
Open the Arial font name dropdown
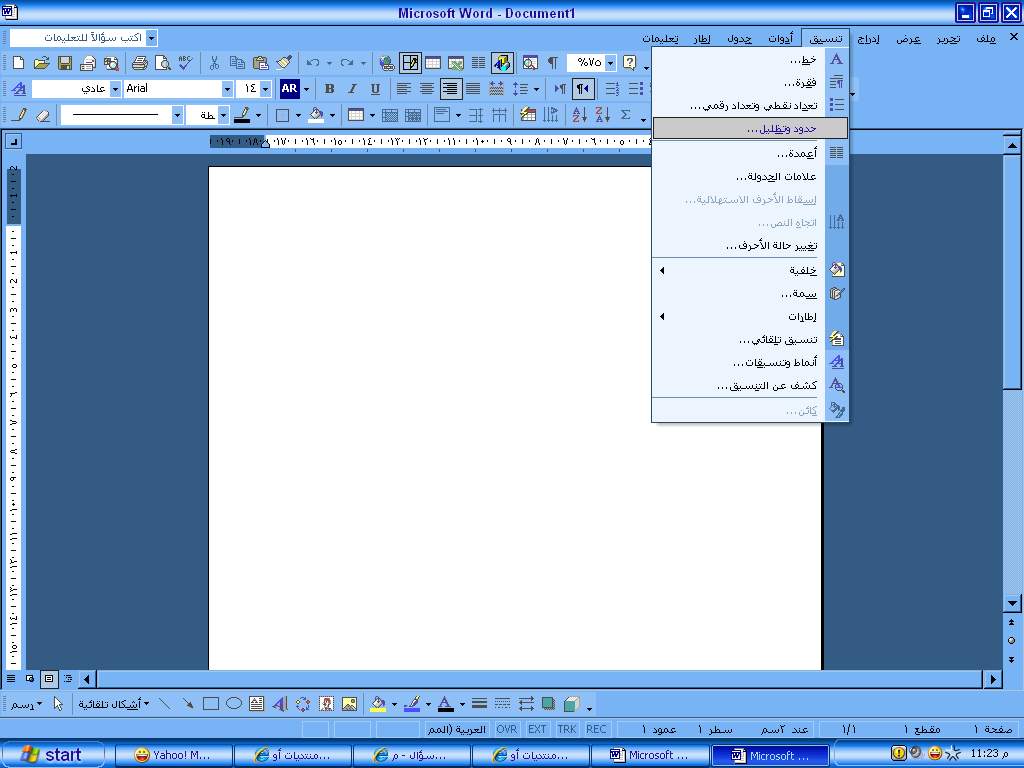click(227, 89)
